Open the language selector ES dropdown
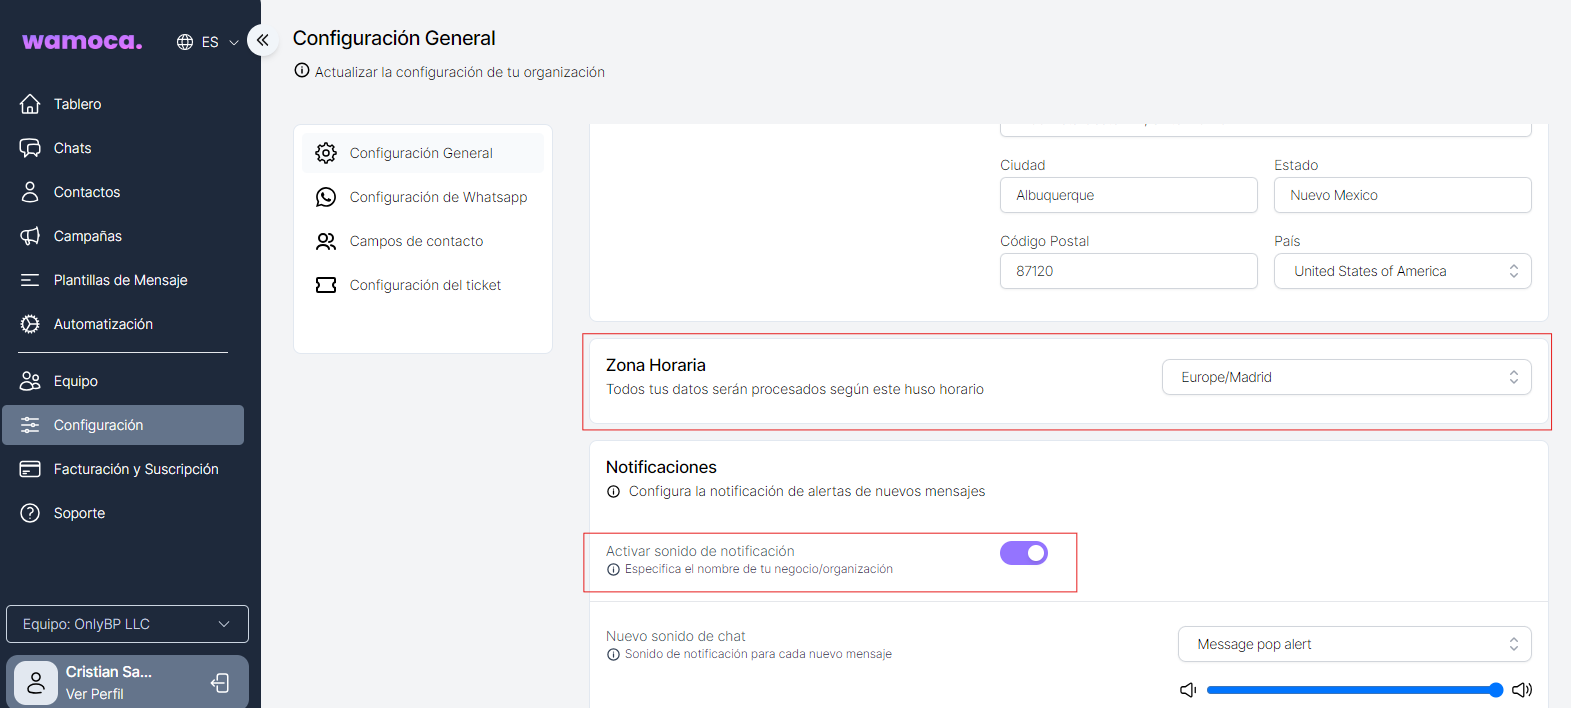Screen dimensions: 1571x708 208,42
